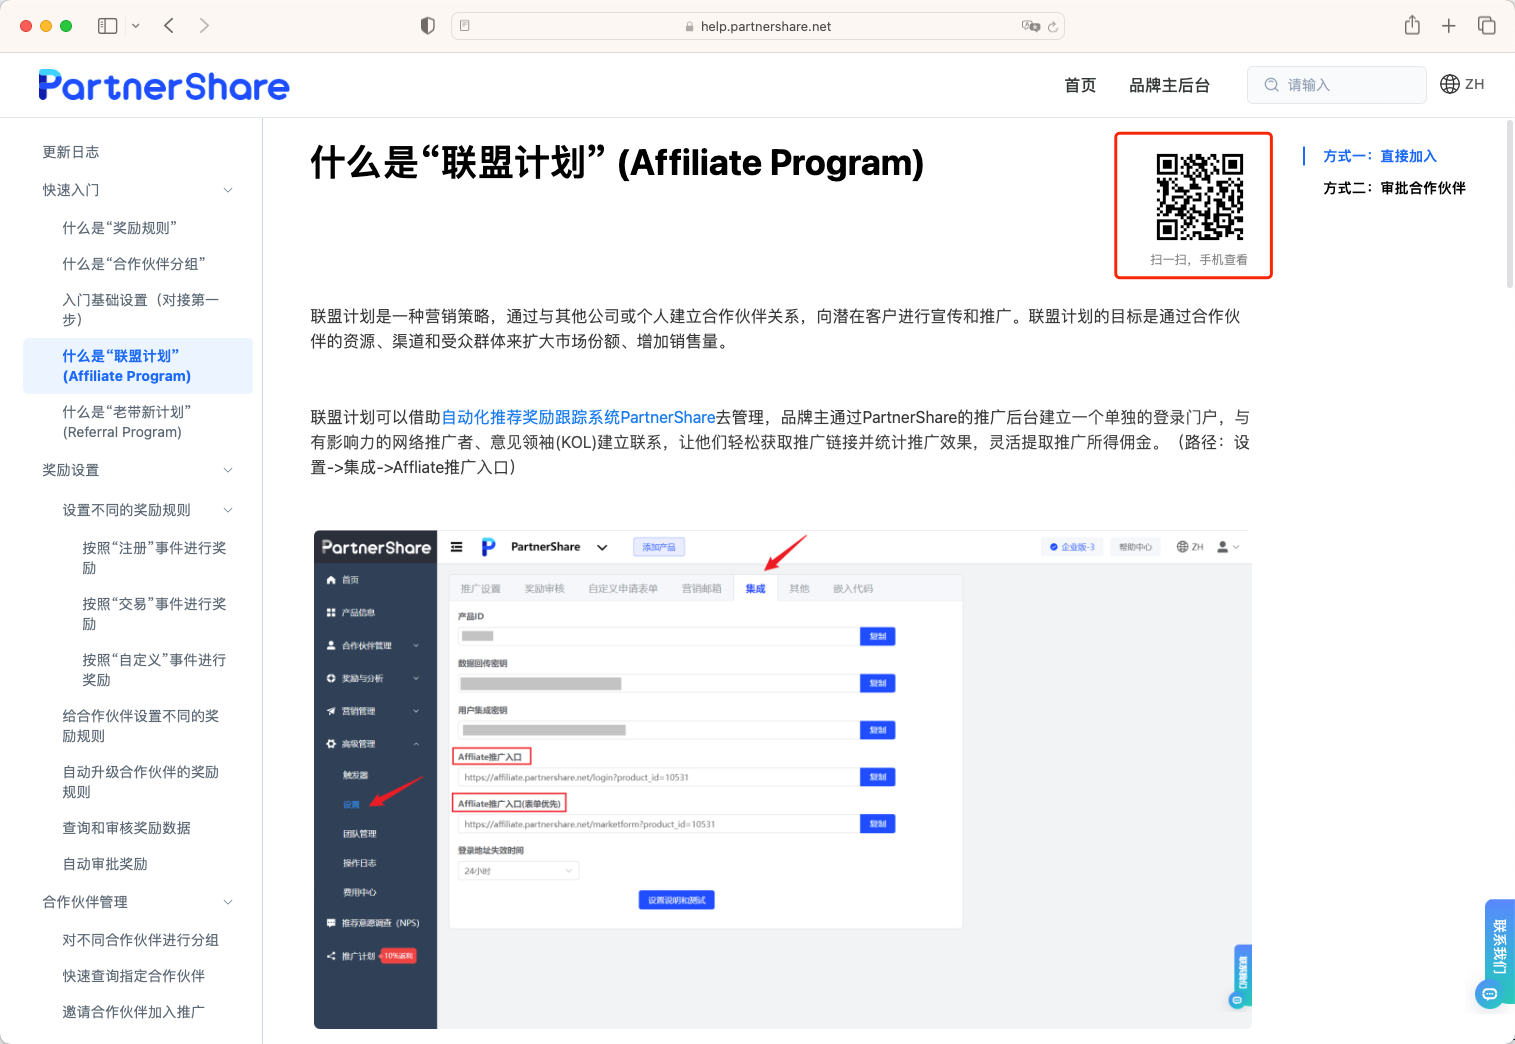Select 什么是“联盟计划” (Affiliate Program) sidebar item

click(x=138, y=366)
